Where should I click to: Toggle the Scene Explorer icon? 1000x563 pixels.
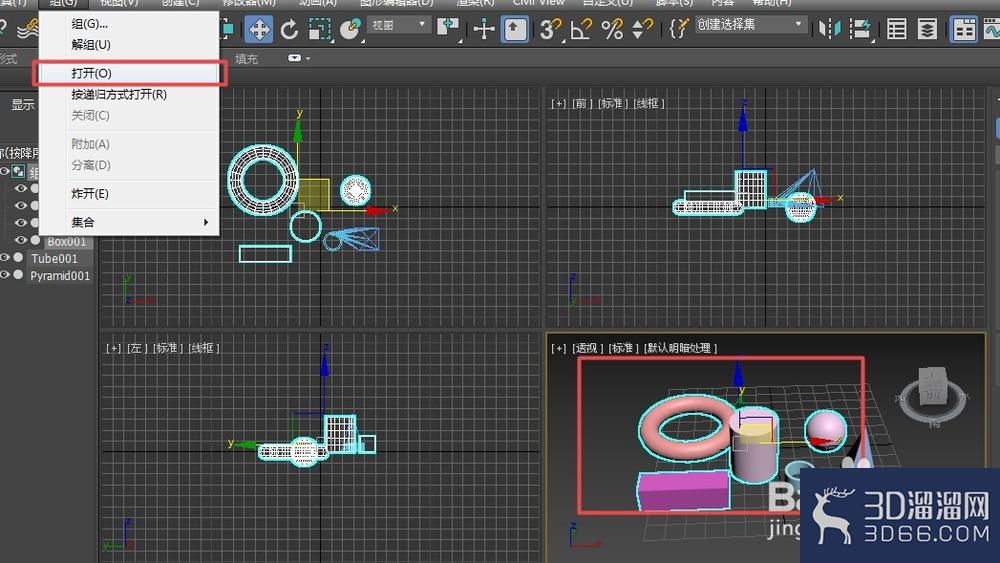(897, 29)
